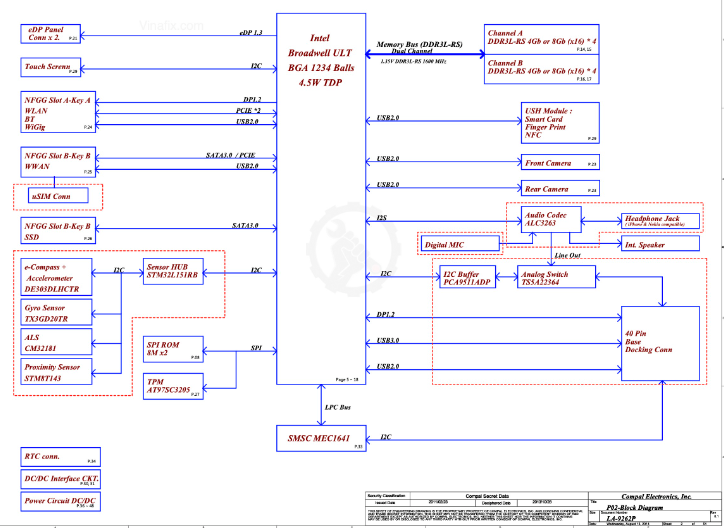Select the Gyro Sensor TX3GD20TR block
The height and width of the screenshot is (528, 724).
pyautogui.click(x=56, y=312)
